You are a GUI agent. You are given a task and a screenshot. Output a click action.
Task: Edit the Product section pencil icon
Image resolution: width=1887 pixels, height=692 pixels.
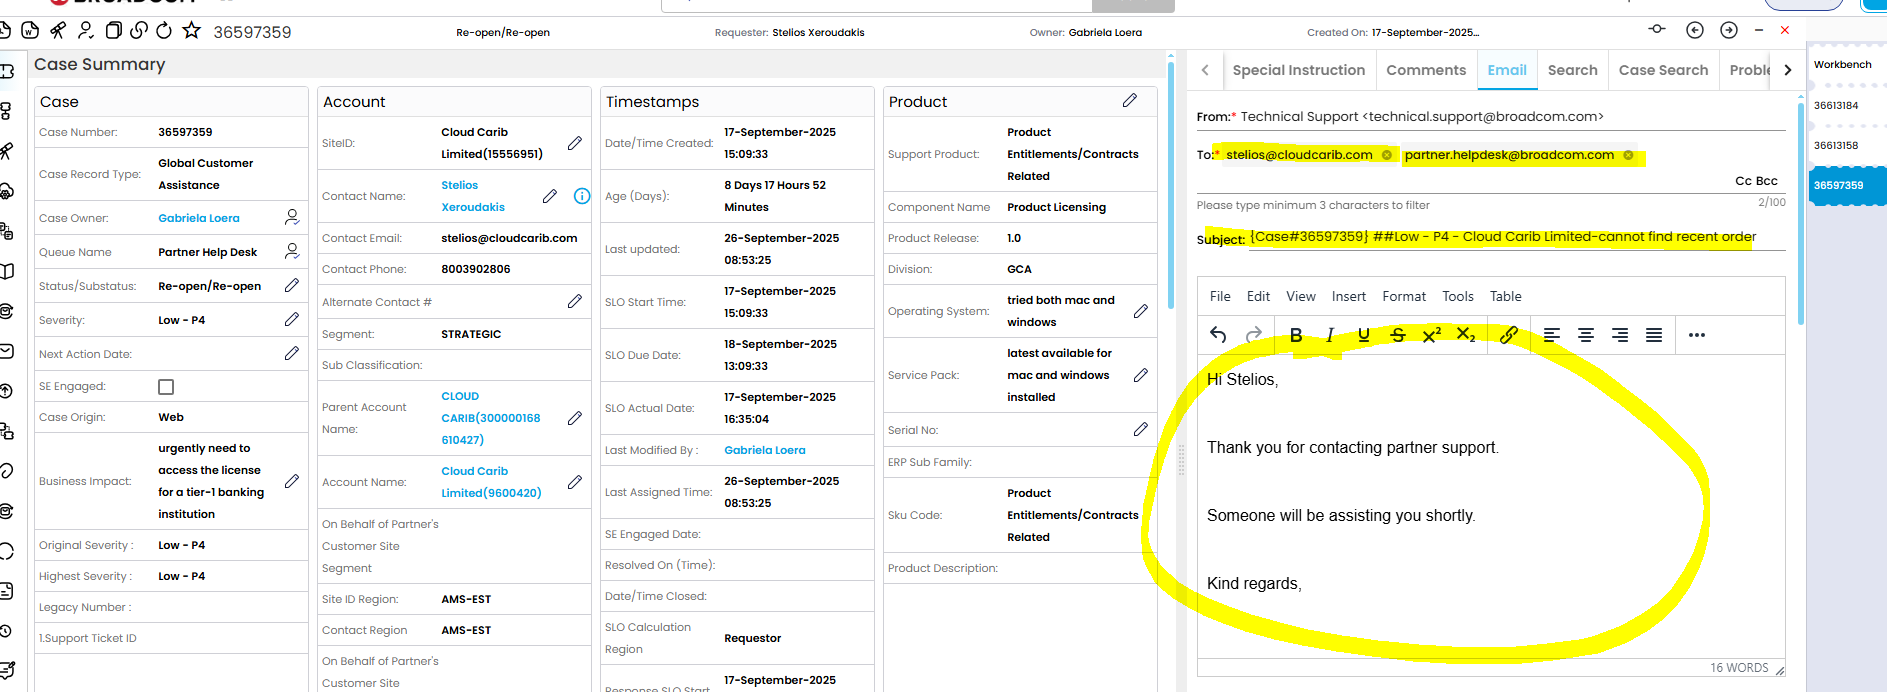[1130, 100]
